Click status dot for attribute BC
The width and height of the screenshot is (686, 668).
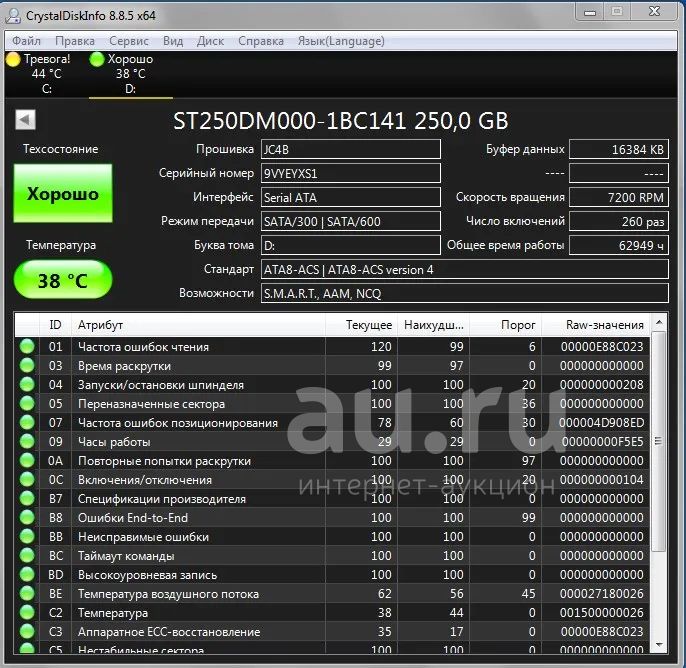(x=27, y=556)
